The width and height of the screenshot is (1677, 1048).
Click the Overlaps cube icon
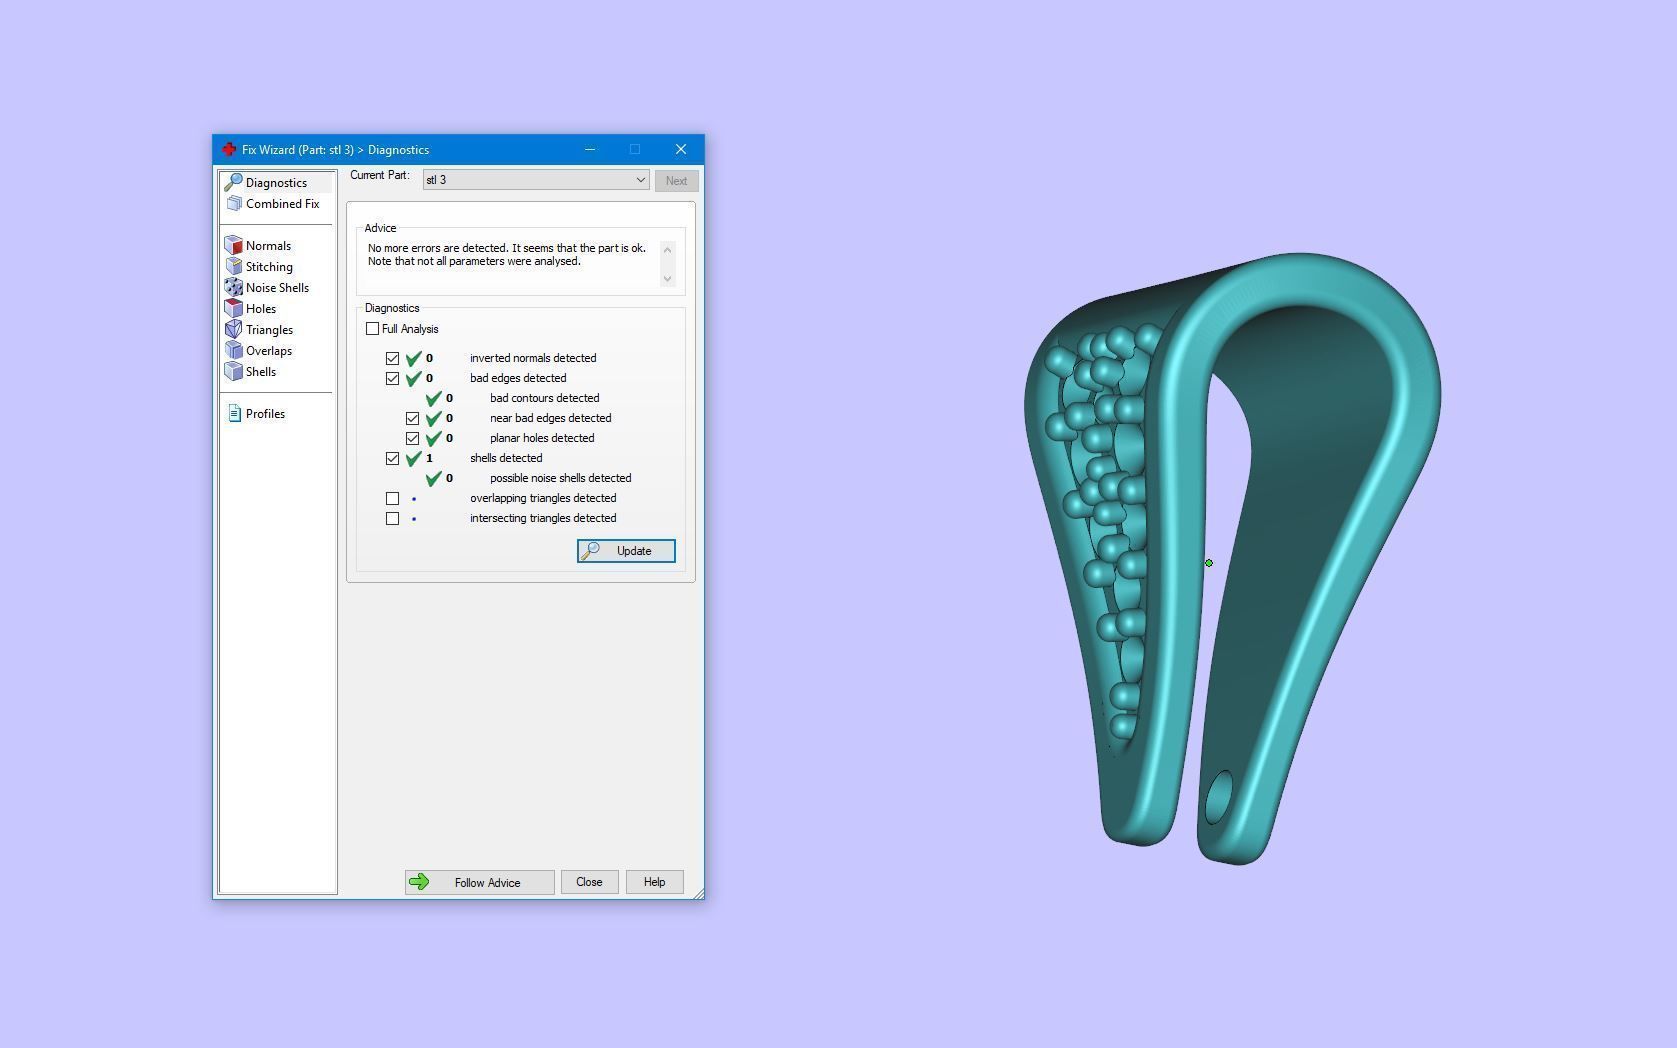point(234,350)
